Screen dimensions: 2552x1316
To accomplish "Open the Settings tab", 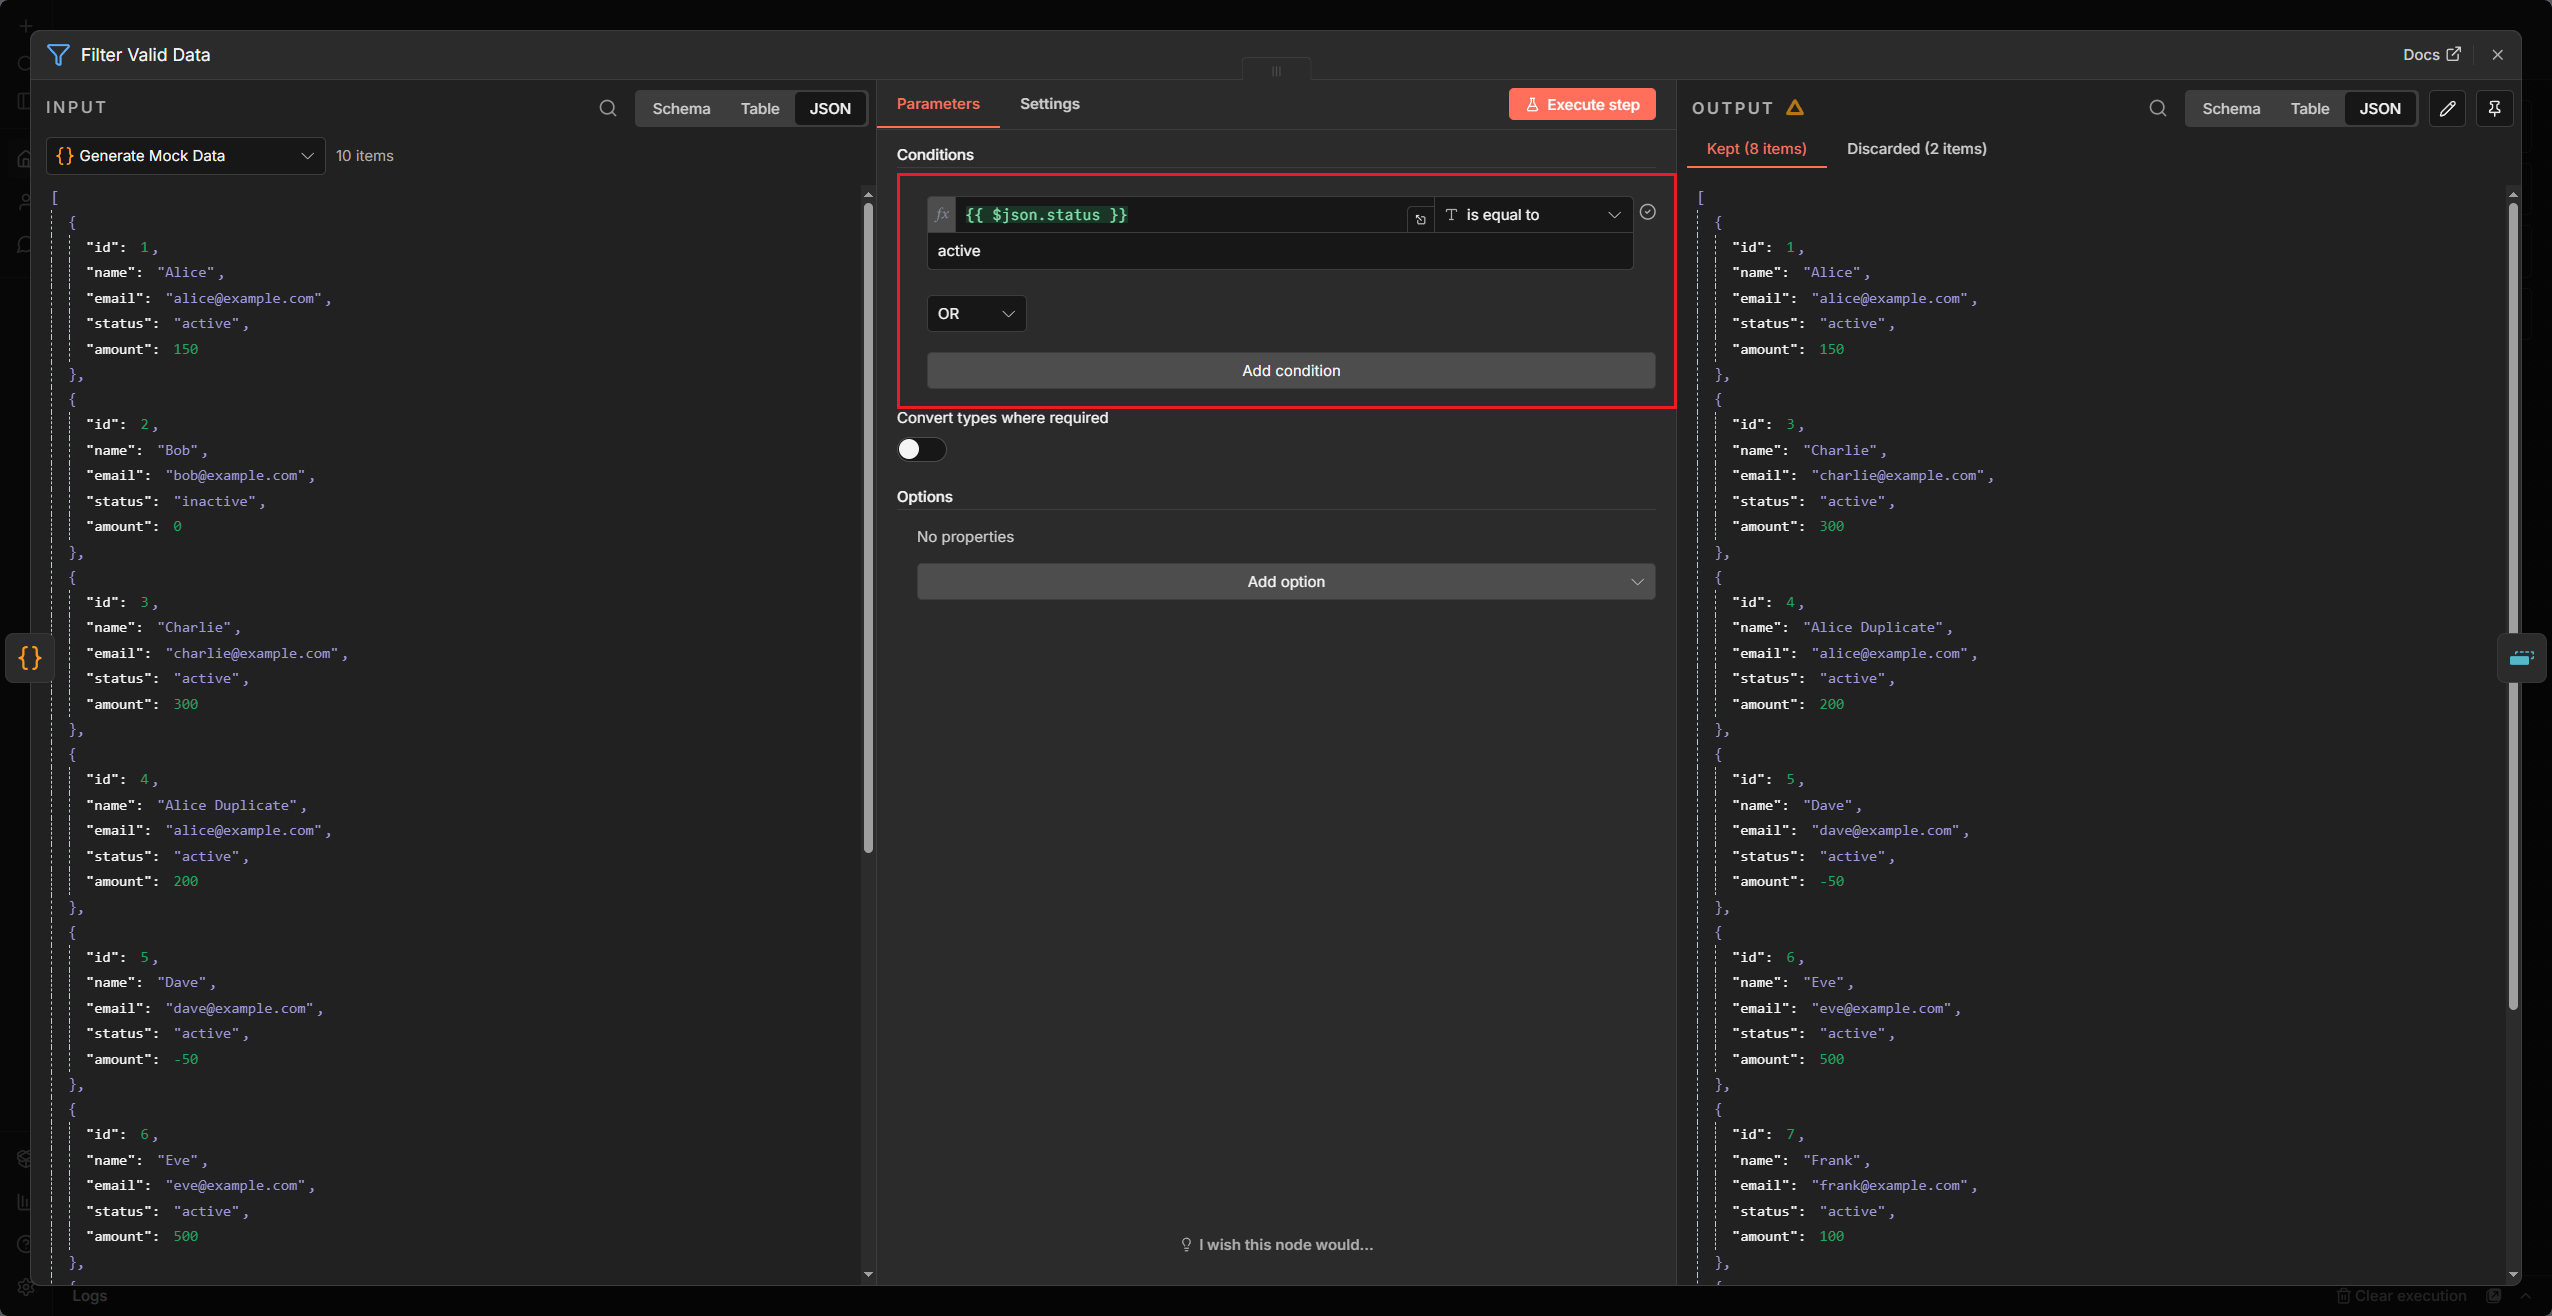I will (1049, 104).
